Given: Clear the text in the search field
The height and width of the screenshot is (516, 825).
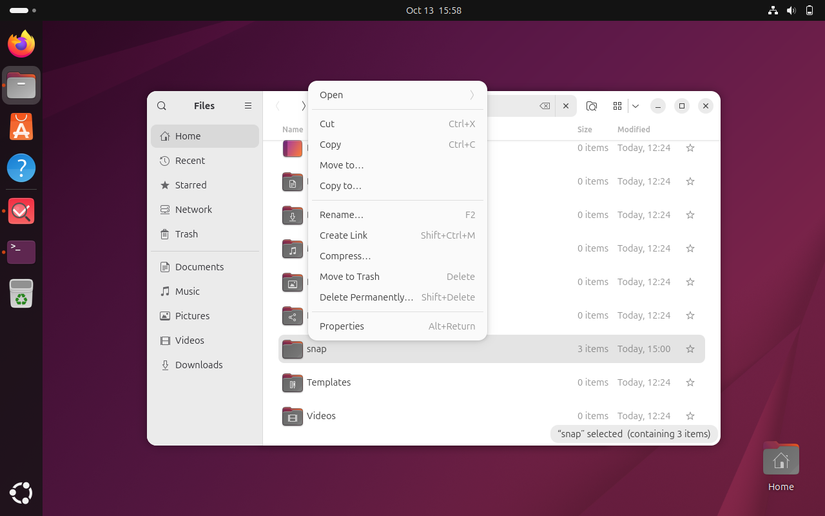Looking at the screenshot, I should 544,106.
